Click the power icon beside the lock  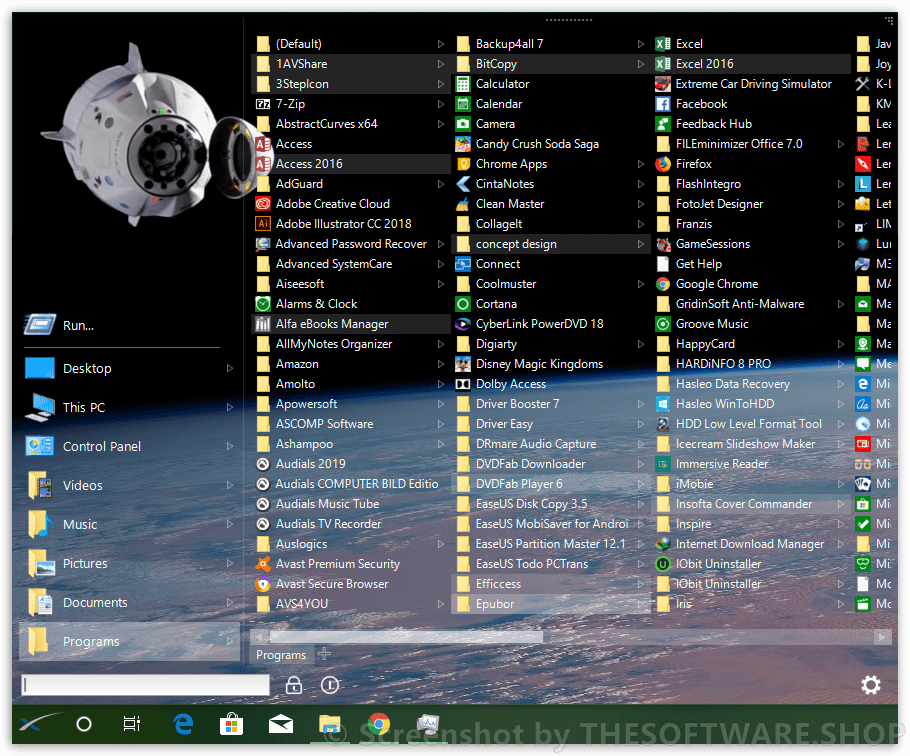[330, 685]
